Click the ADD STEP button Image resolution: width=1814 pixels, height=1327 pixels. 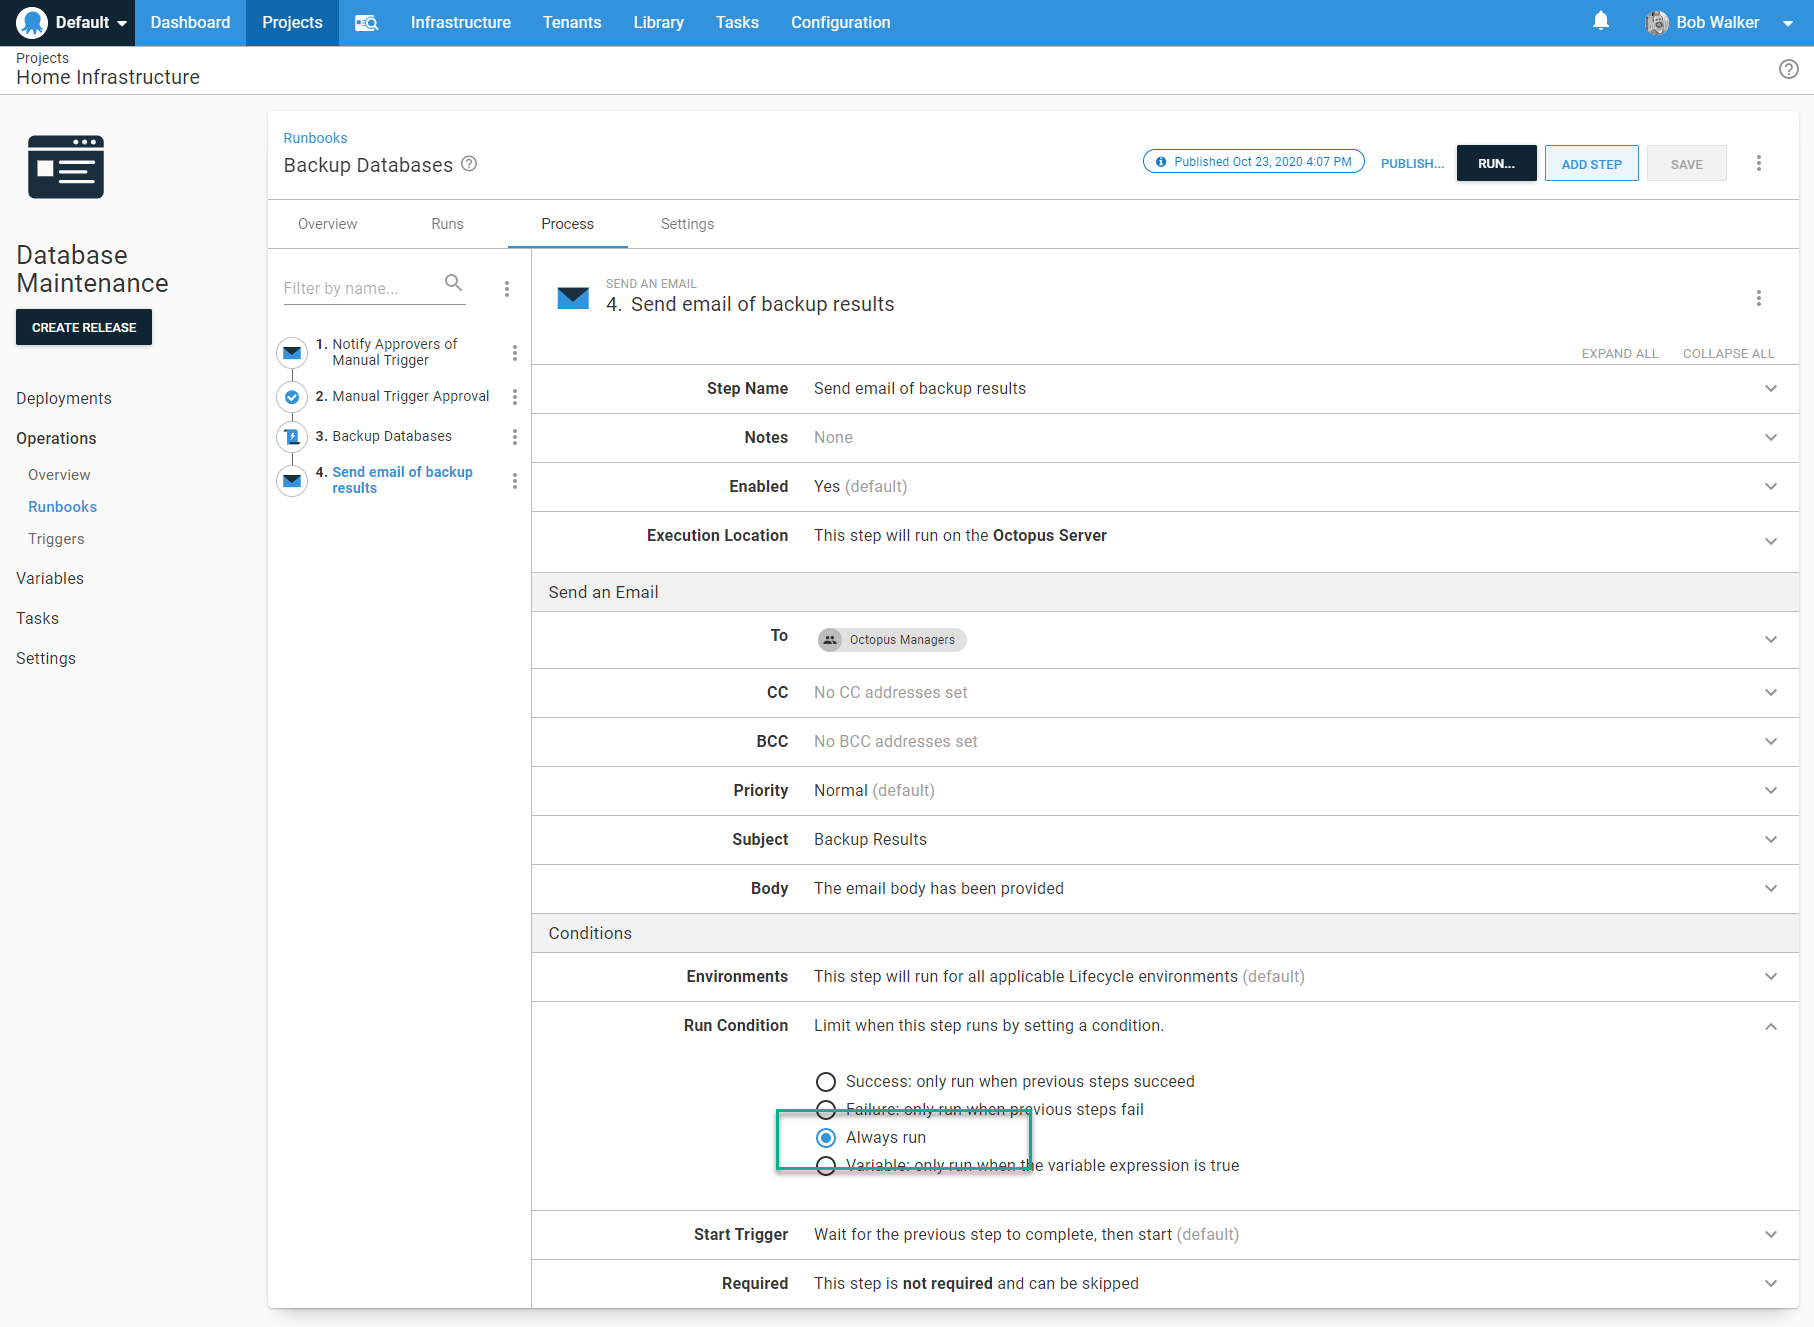click(x=1591, y=164)
